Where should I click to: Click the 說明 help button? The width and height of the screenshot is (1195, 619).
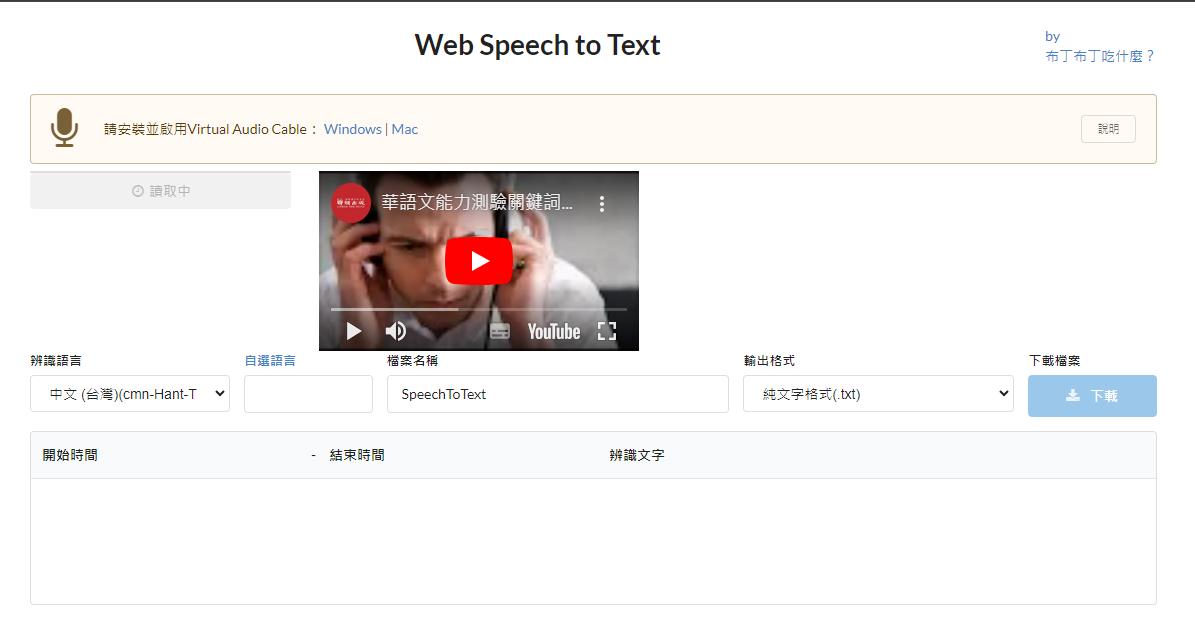pos(1107,128)
